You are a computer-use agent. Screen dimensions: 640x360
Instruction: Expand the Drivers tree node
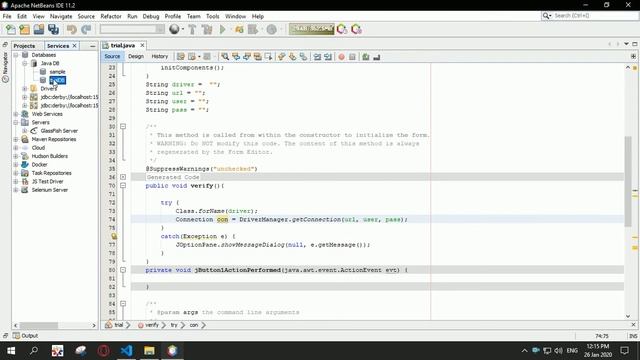coord(24,89)
